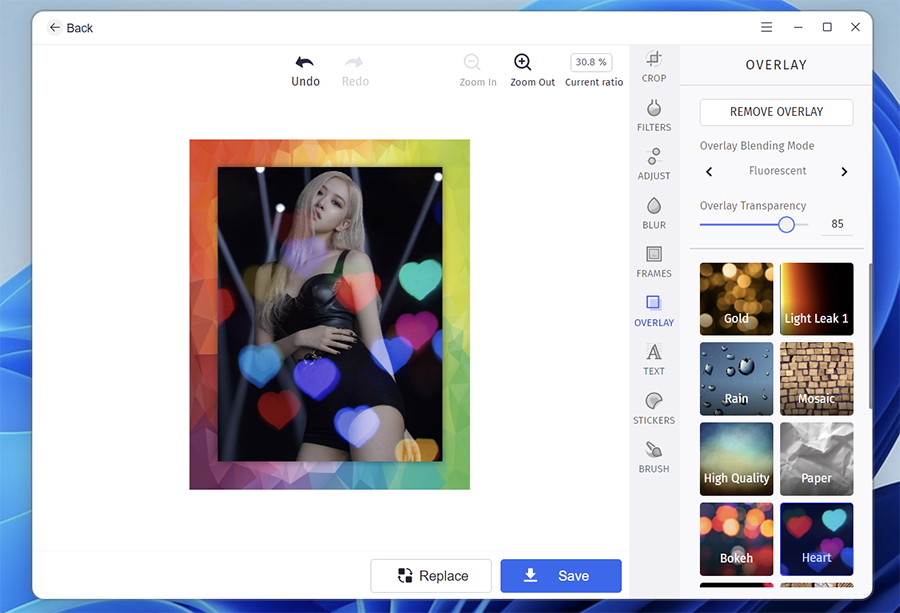
Task: Apply the High Quality overlay
Action: coord(736,459)
